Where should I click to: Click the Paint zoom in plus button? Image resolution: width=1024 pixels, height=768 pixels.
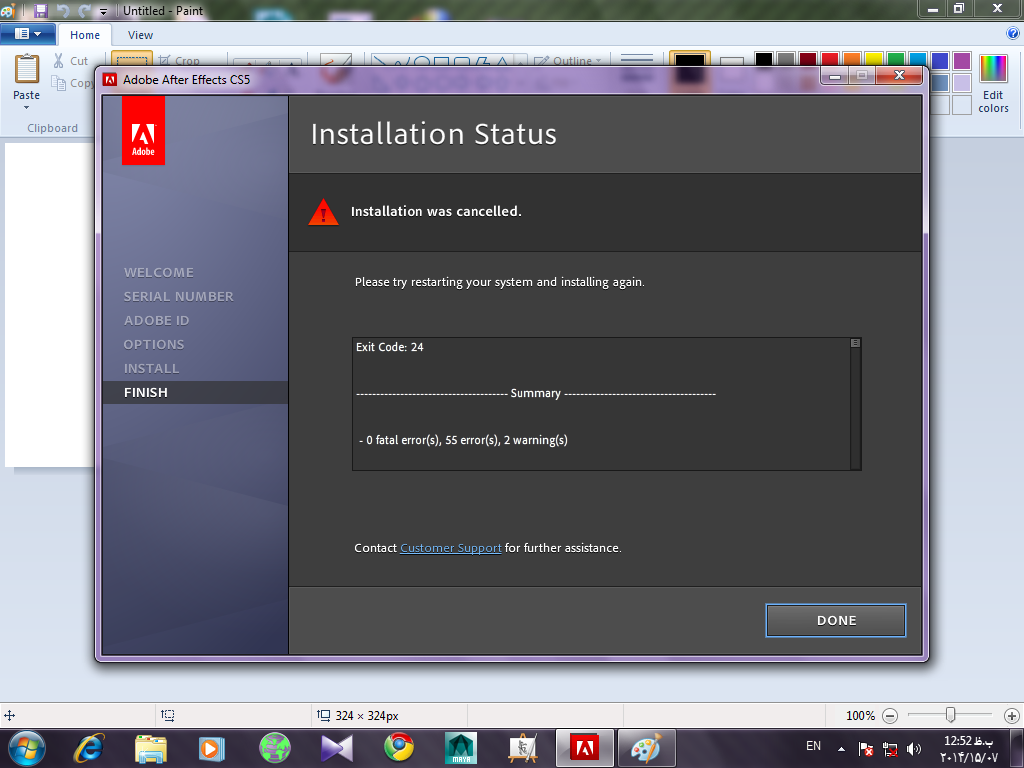click(1012, 716)
